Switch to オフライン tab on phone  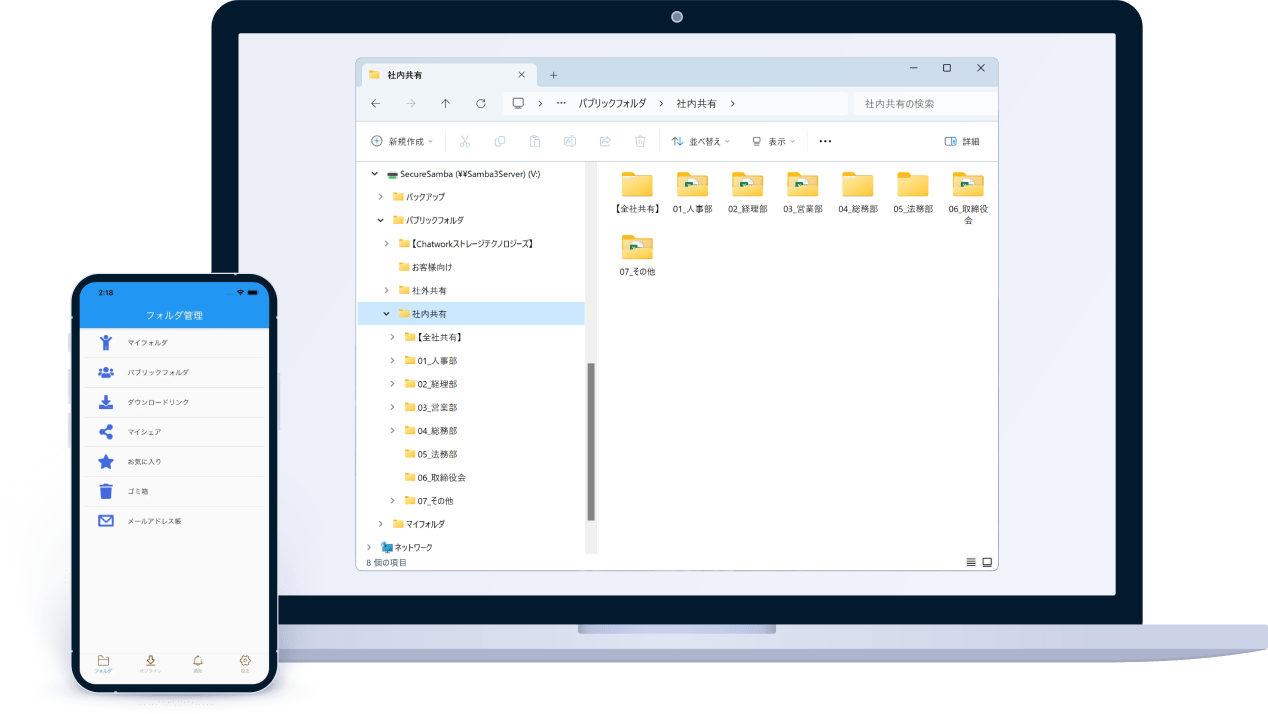(150, 664)
